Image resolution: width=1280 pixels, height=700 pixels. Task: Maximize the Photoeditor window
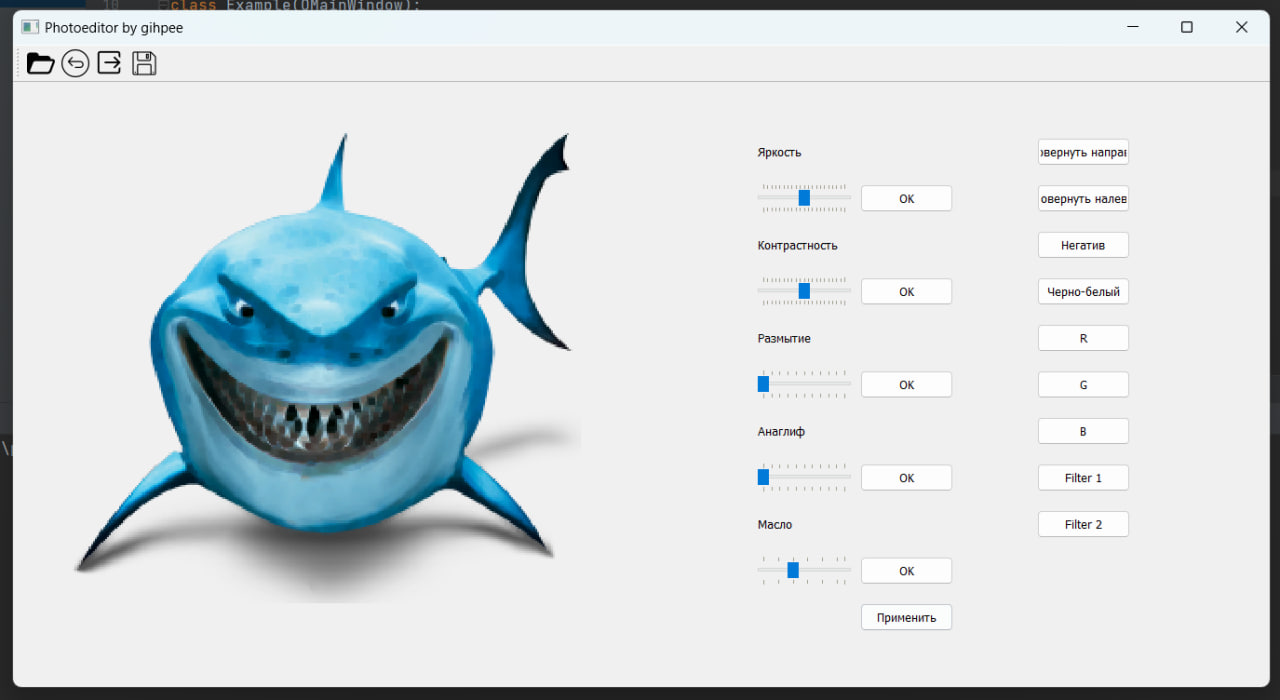pos(1187,27)
